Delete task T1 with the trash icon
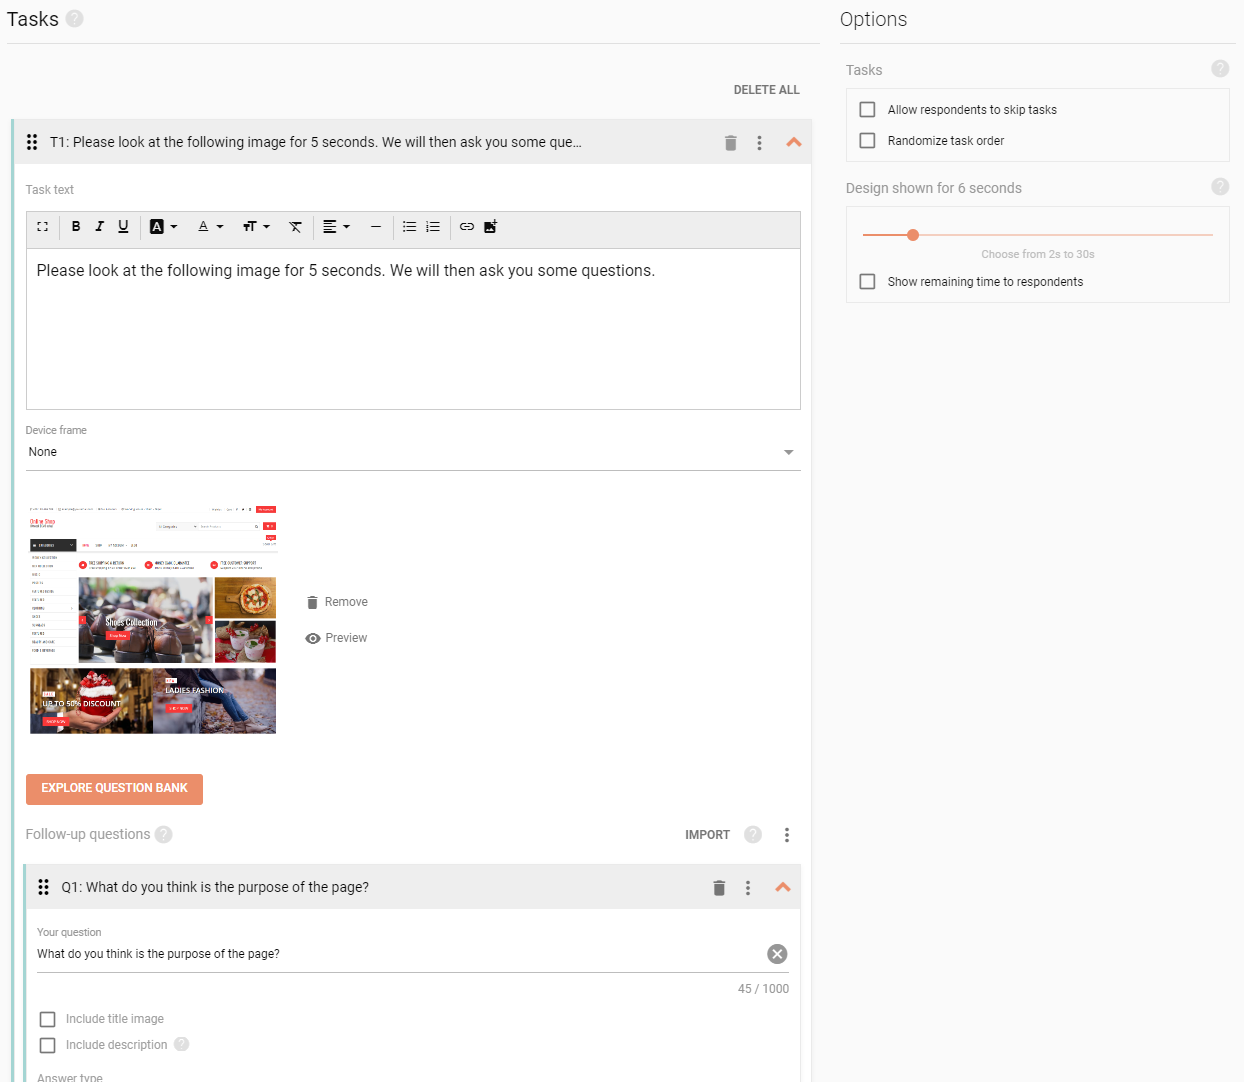 (730, 143)
